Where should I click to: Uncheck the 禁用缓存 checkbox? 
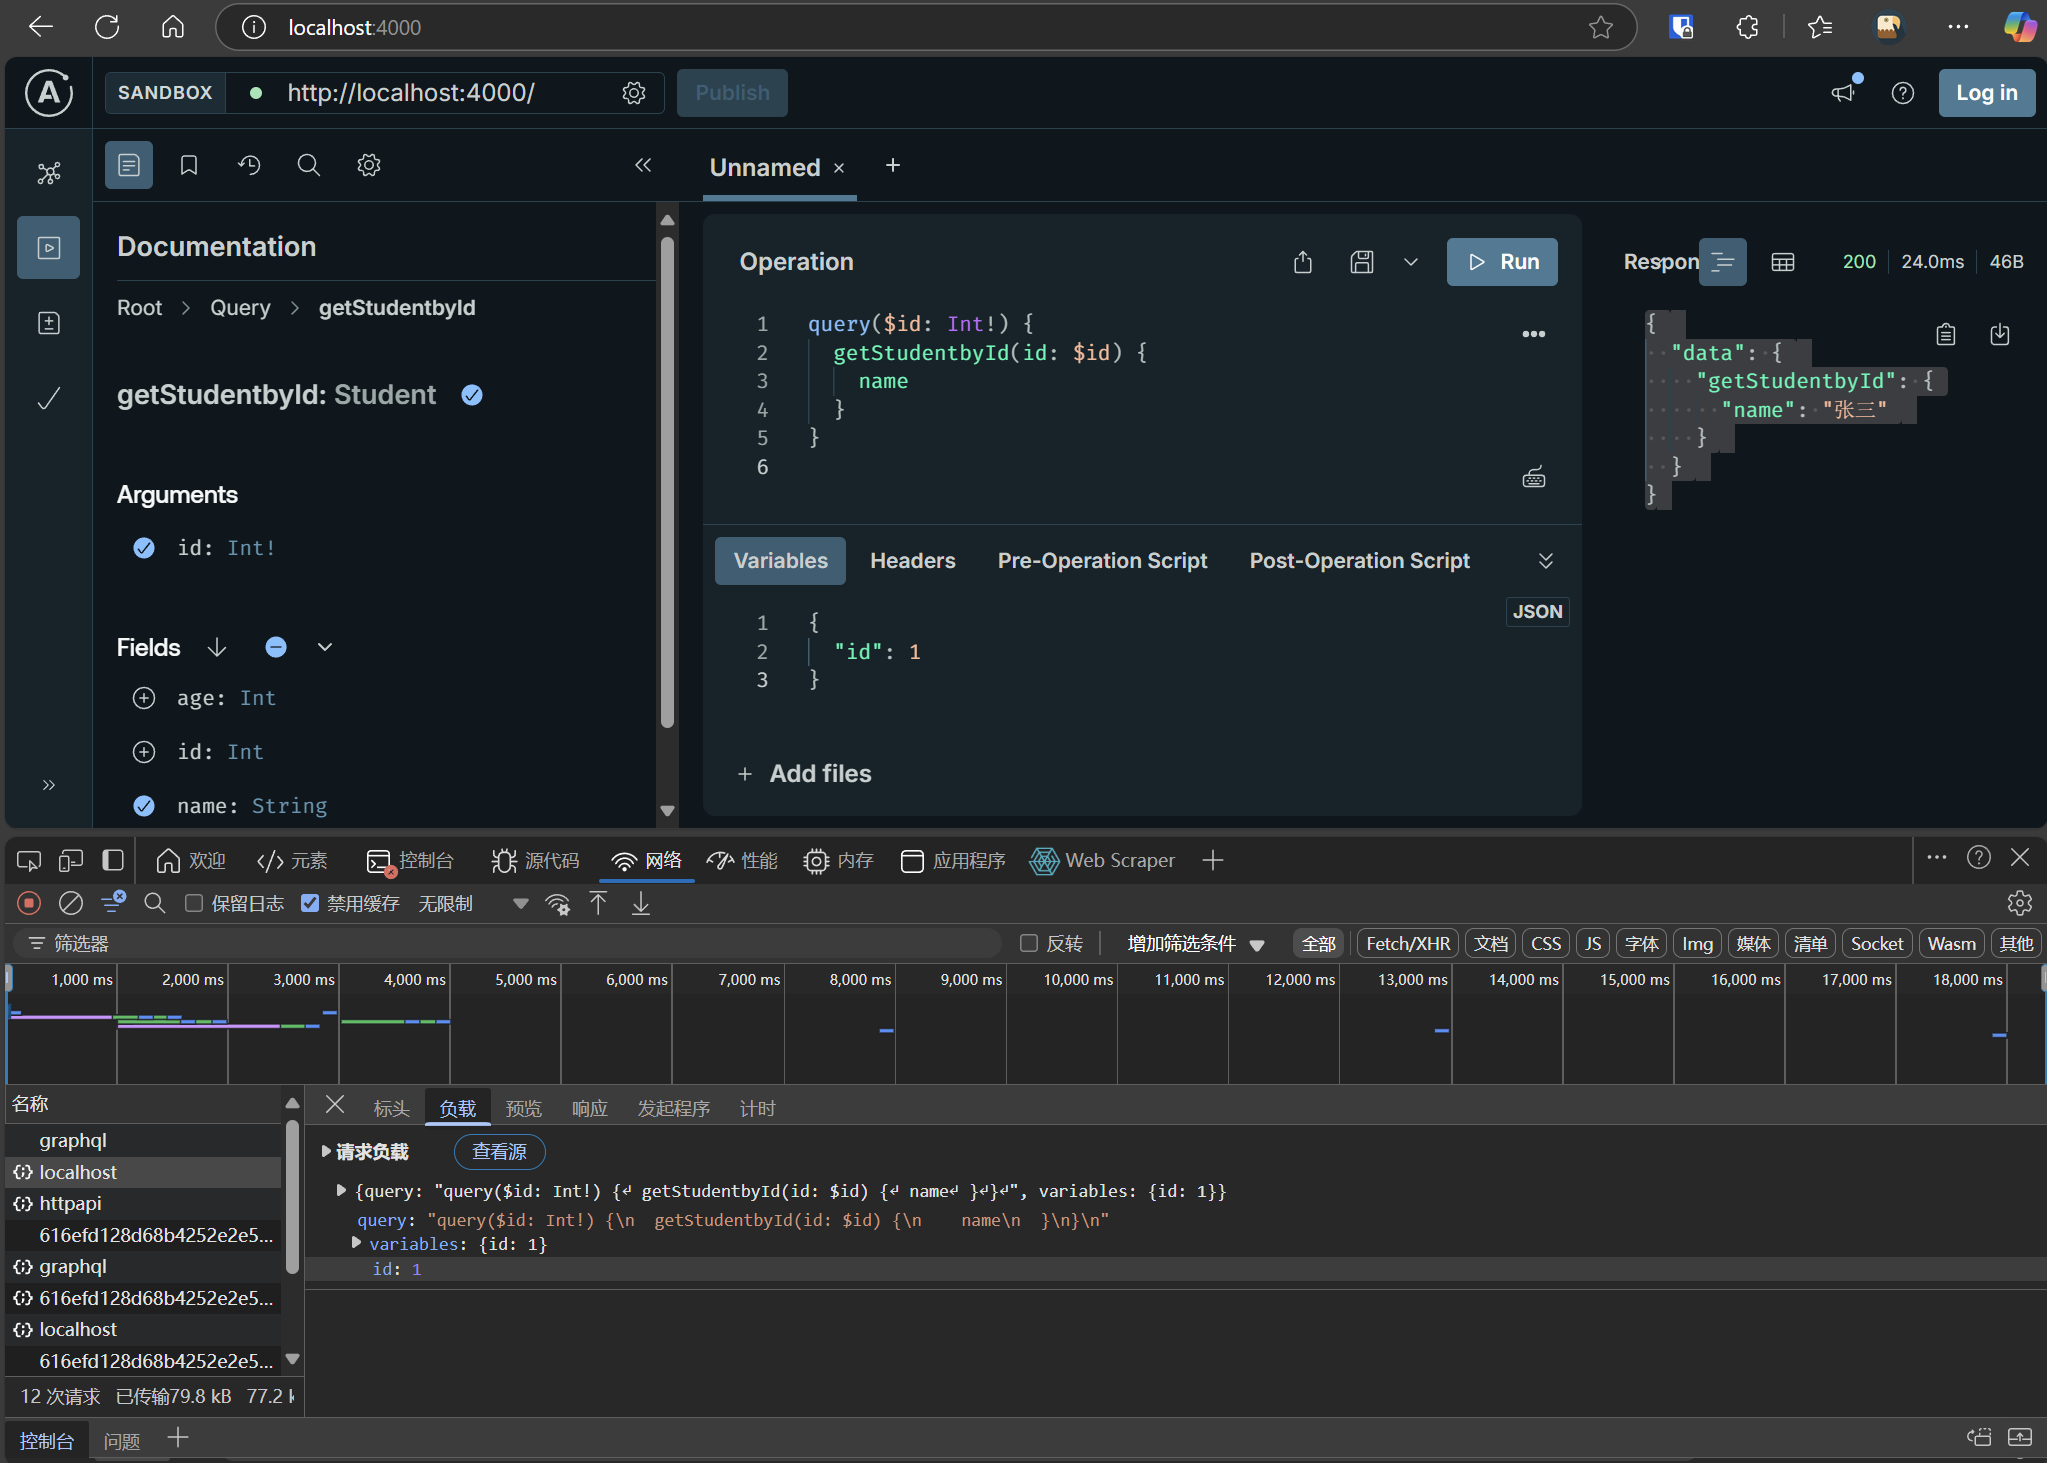tap(310, 903)
